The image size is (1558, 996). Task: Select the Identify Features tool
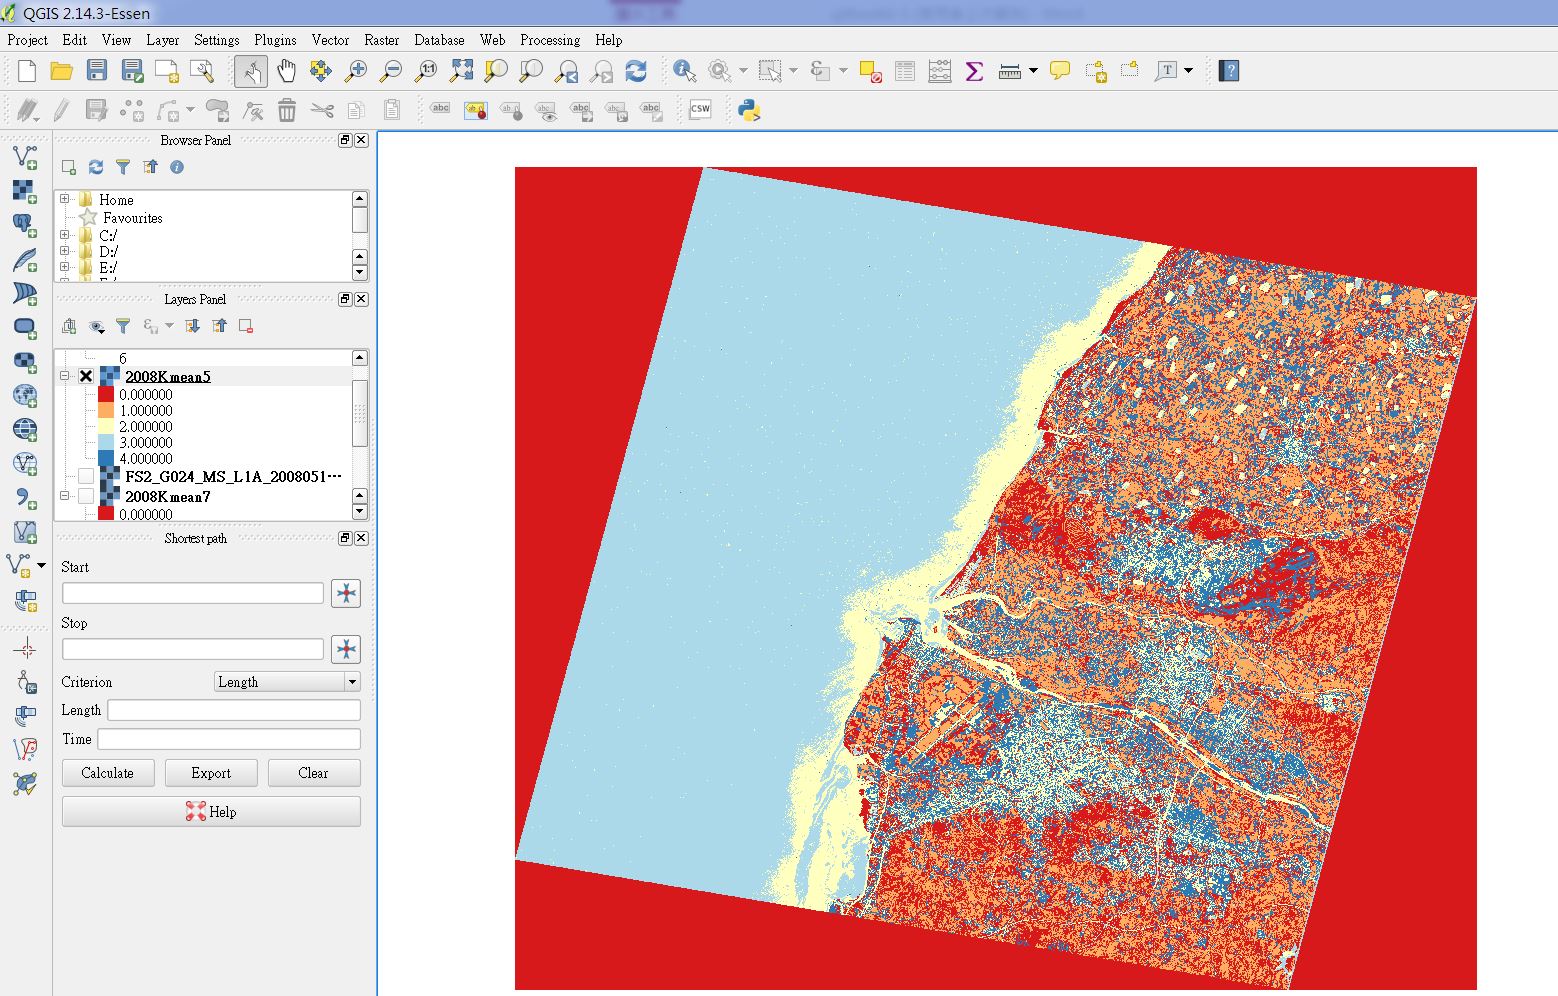pos(684,71)
